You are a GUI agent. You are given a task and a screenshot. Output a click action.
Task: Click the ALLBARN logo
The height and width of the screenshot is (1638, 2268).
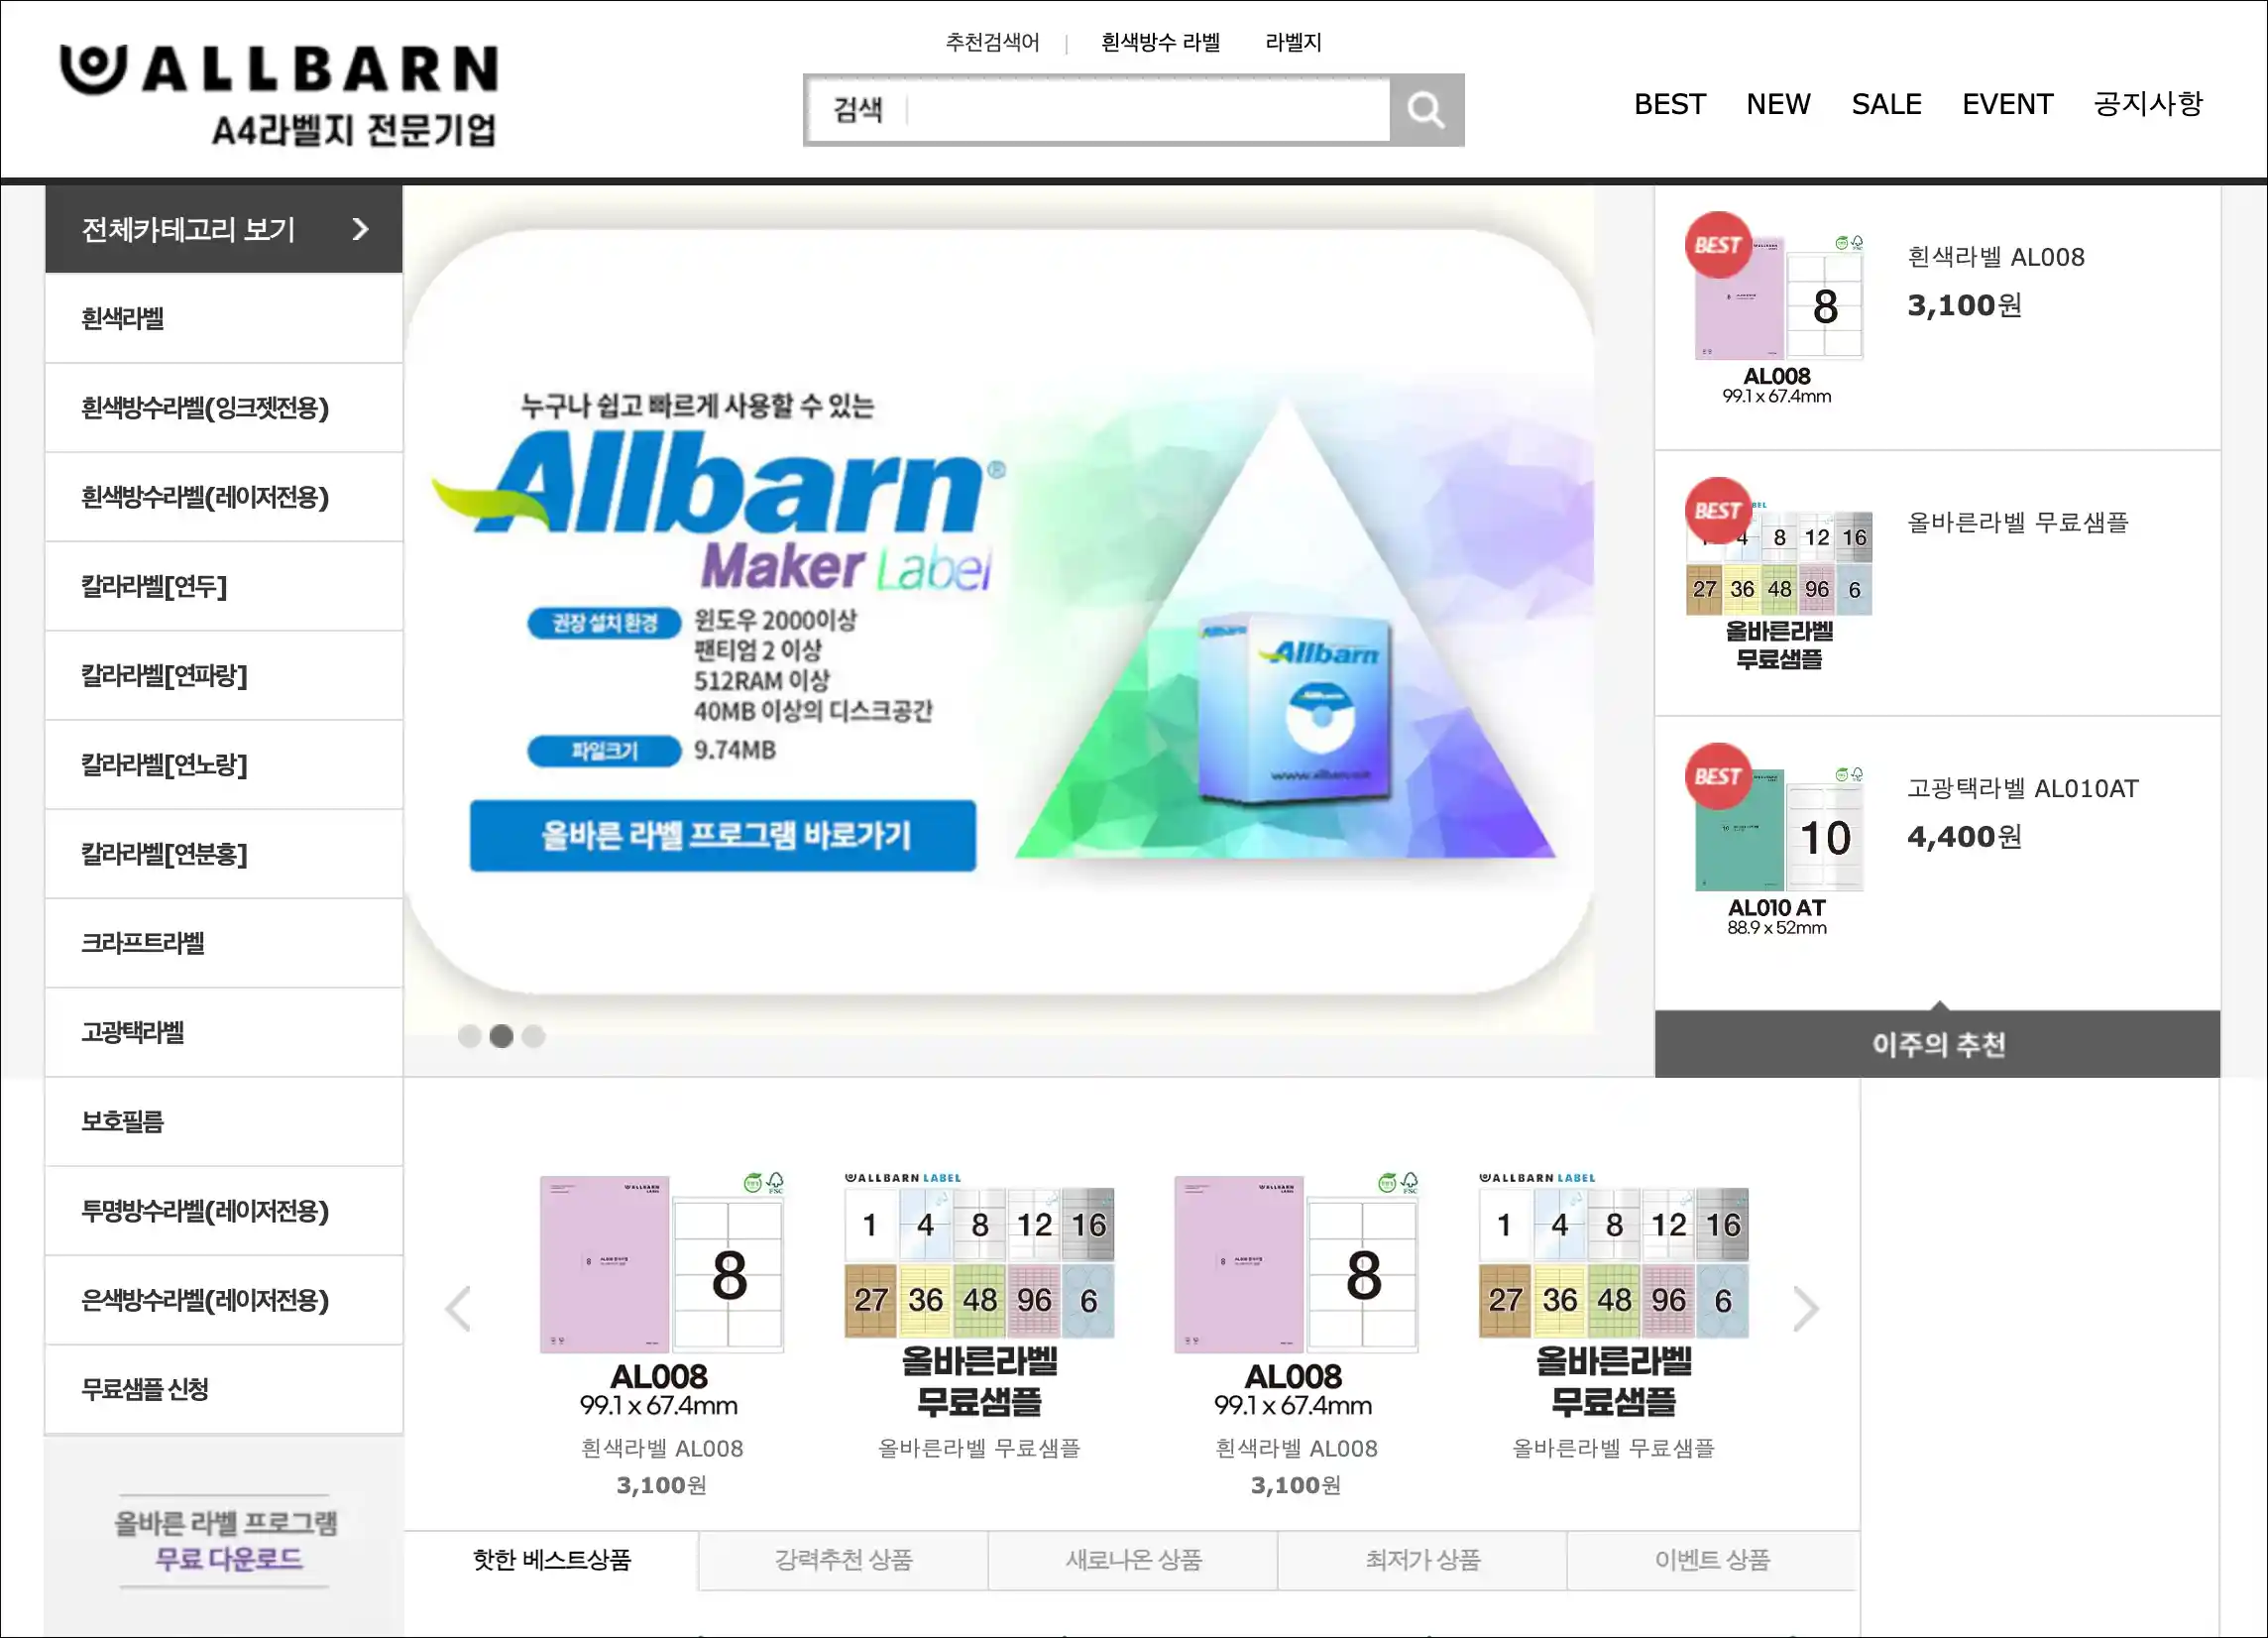279,97
